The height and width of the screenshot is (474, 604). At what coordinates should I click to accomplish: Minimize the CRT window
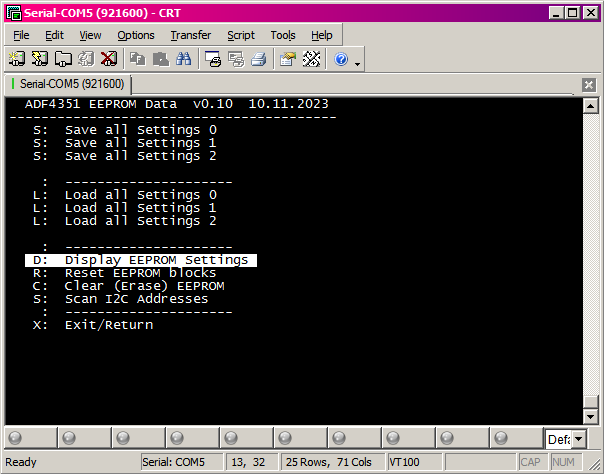556,13
